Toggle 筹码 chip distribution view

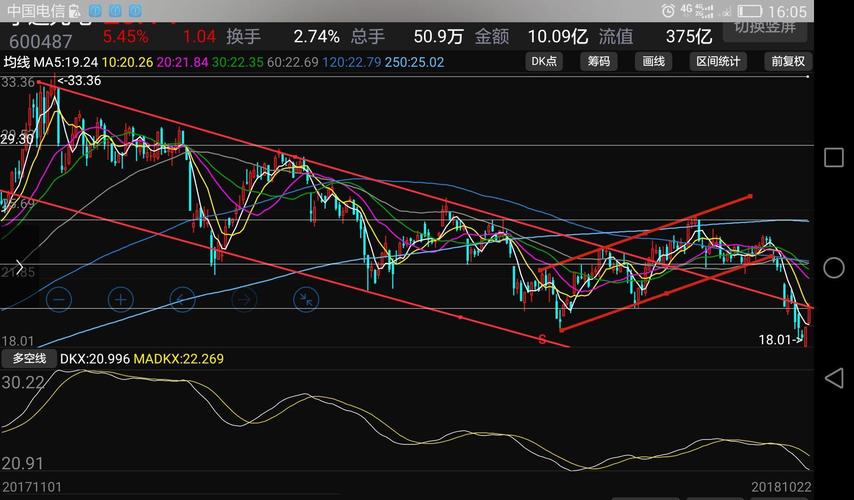(599, 62)
